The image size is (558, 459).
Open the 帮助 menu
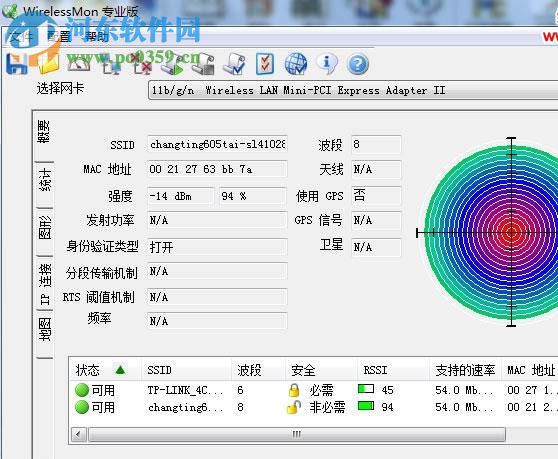coord(97,36)
